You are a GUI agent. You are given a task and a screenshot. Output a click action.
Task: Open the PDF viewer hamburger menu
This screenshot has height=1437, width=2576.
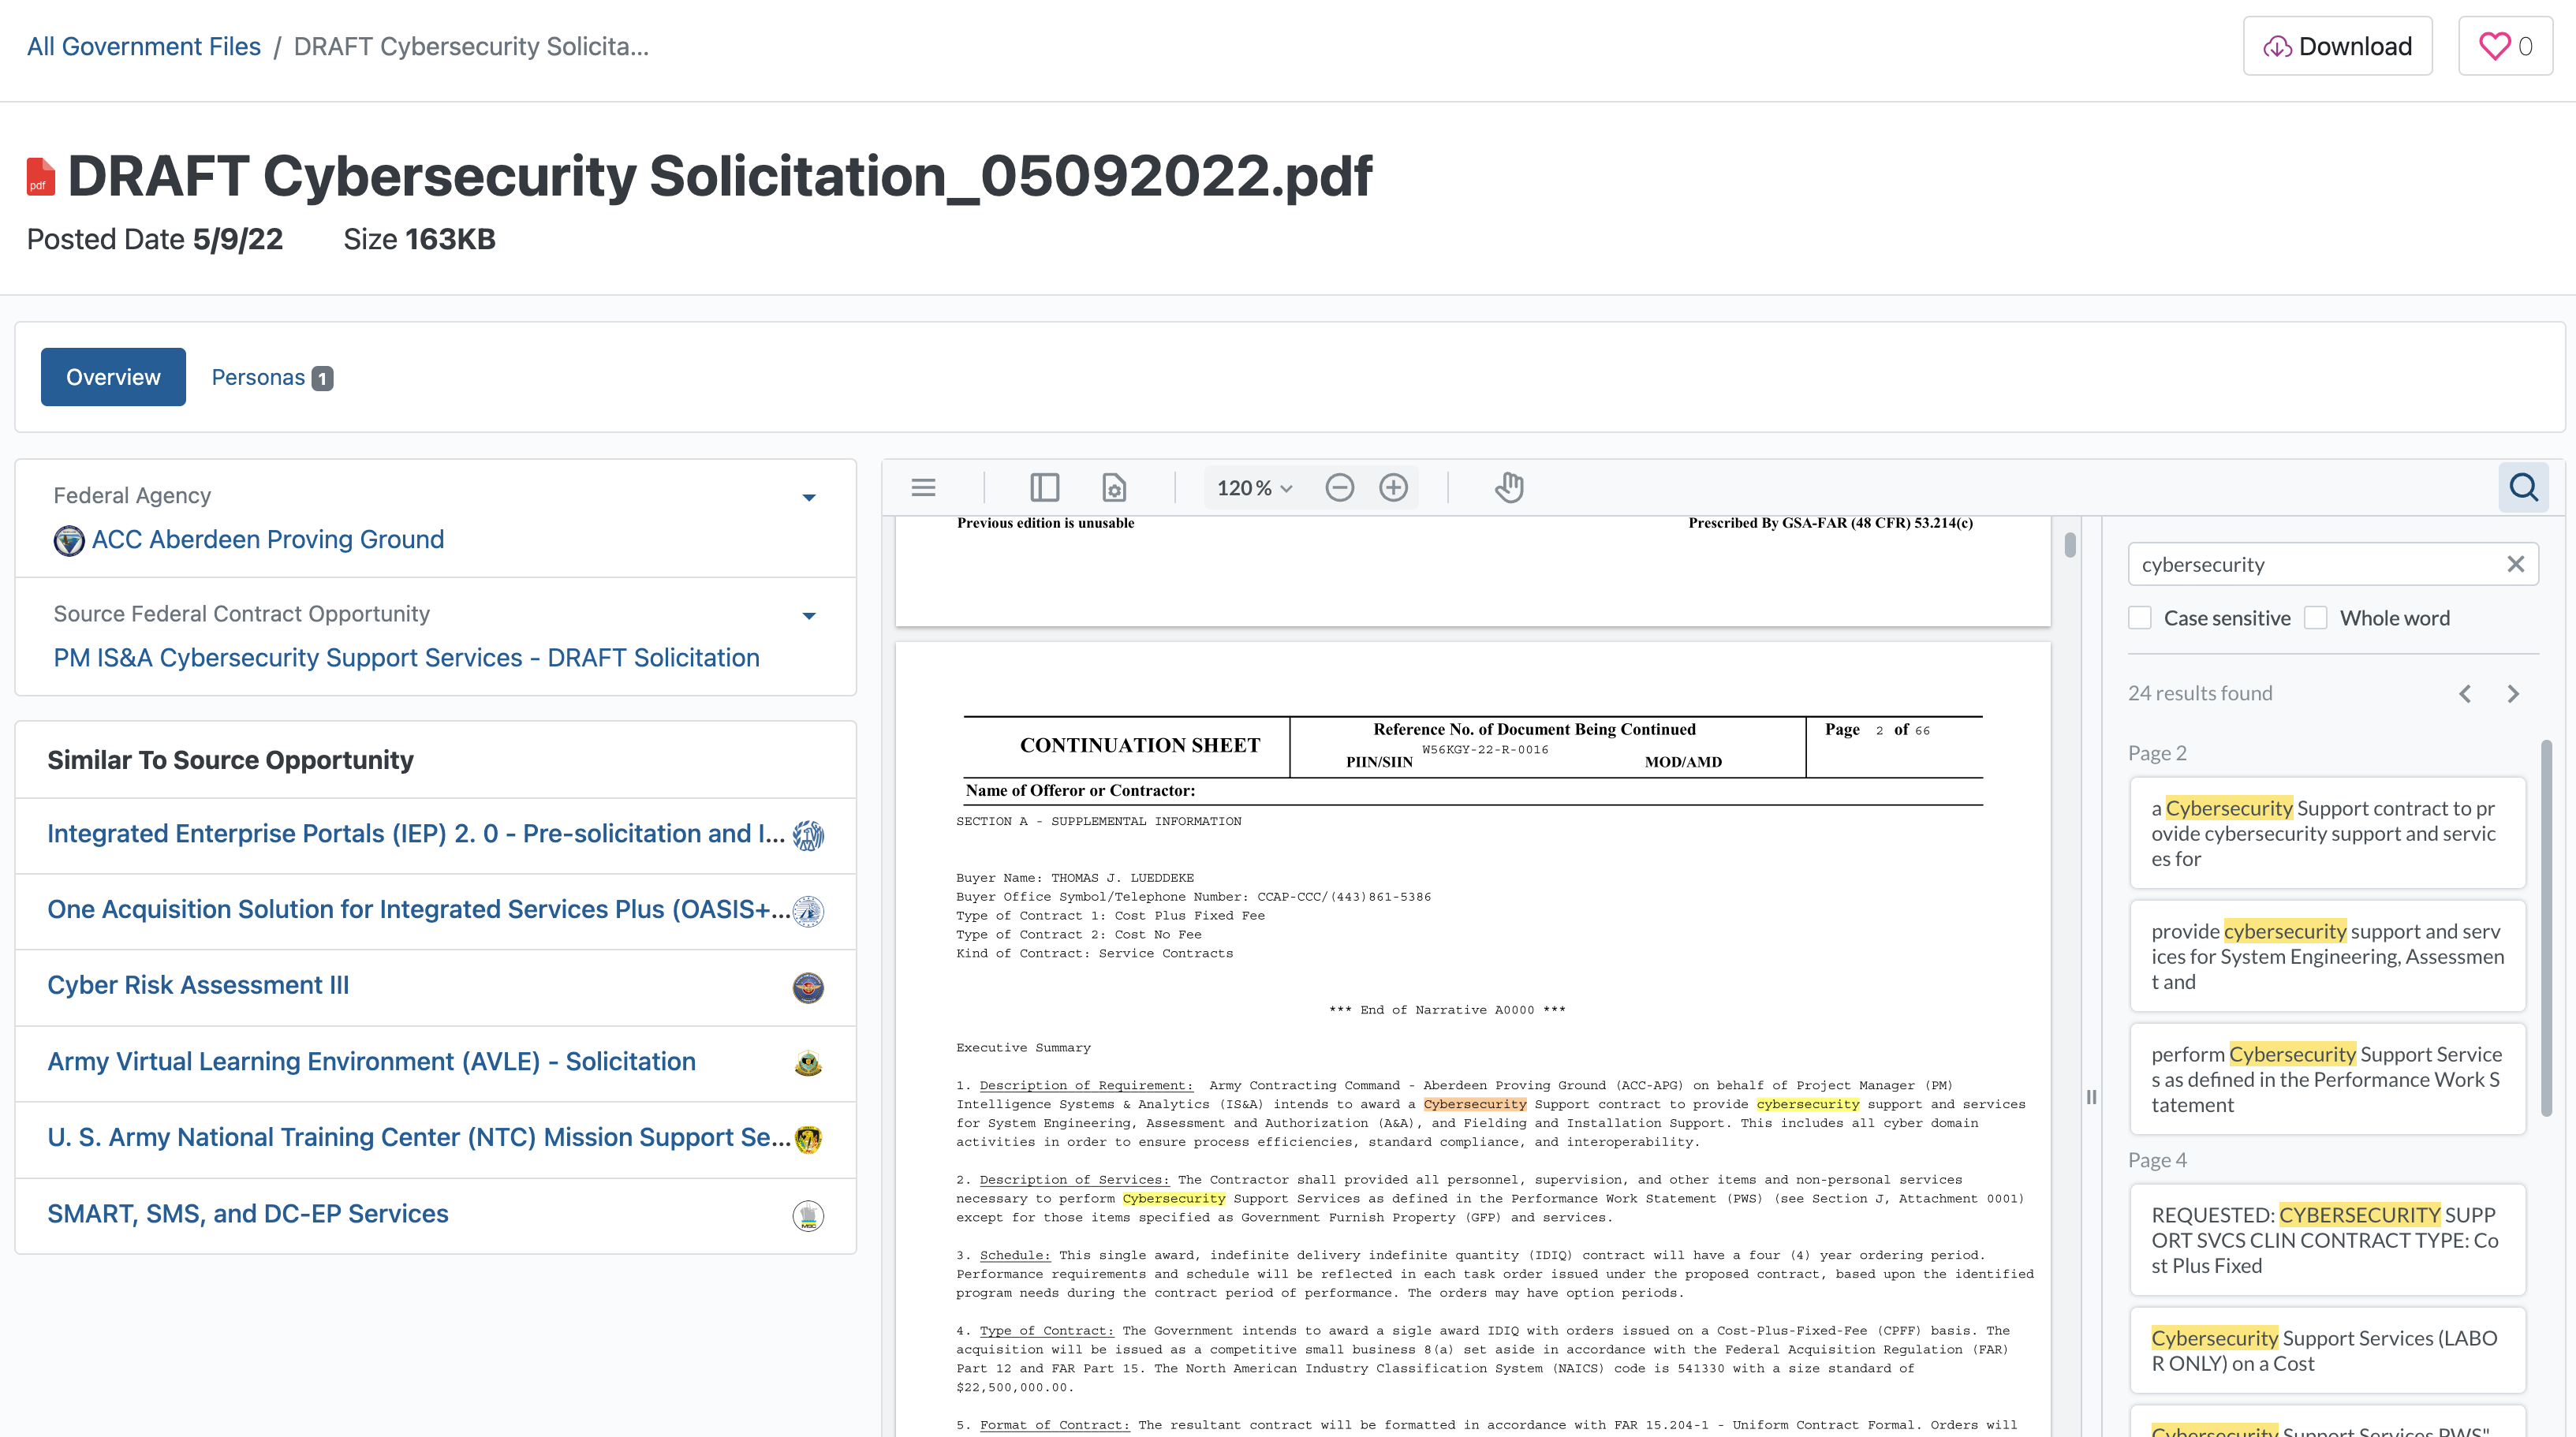point(923,488)
